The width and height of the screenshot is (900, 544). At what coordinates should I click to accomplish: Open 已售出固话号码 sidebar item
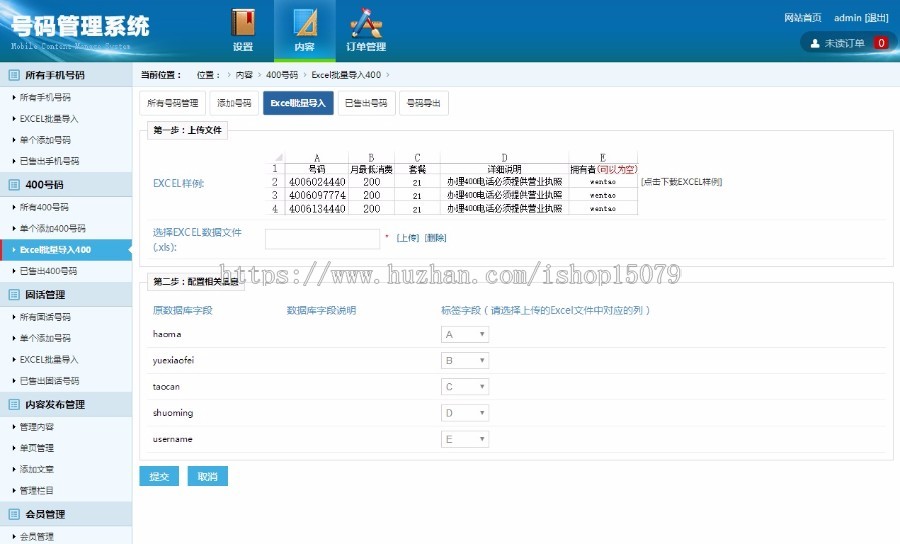pyautogui.click(x=49, y=380)
